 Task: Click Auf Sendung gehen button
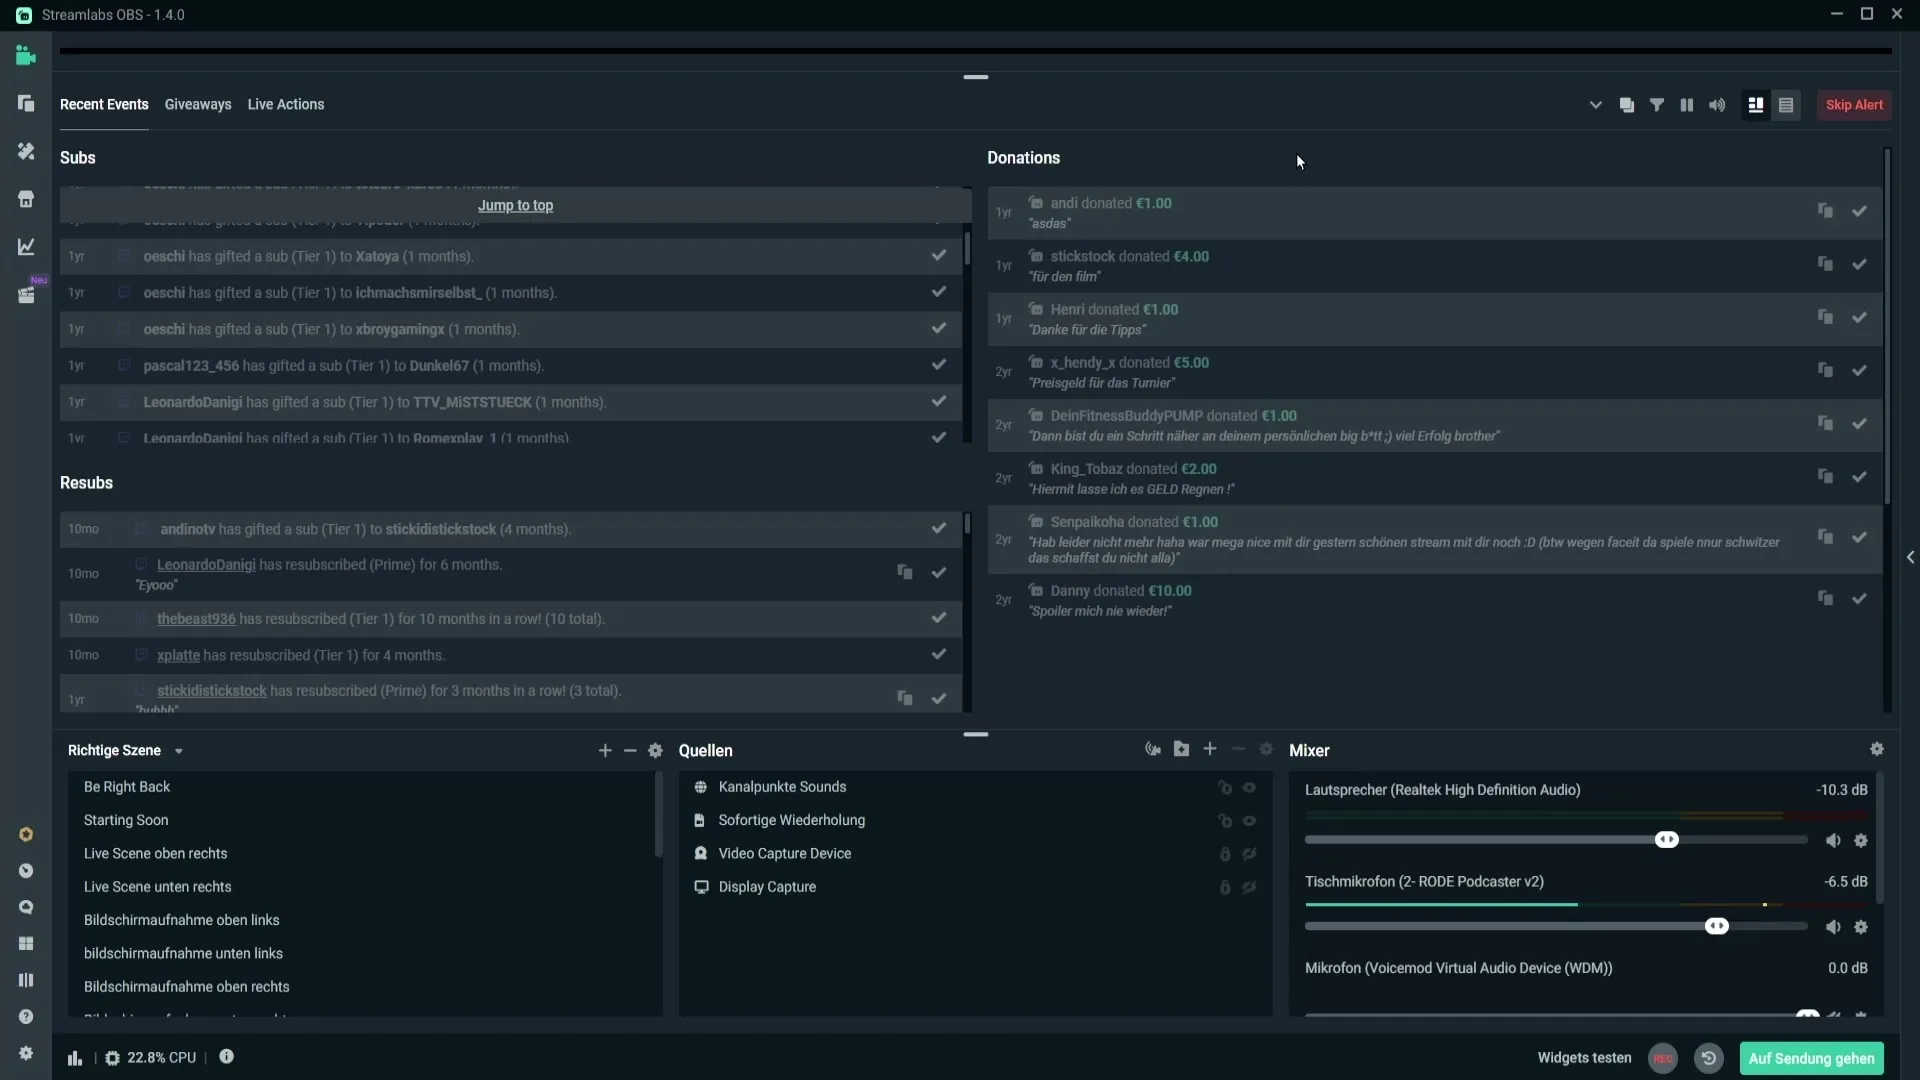pyautogui.click(x=1811, y=1058)
